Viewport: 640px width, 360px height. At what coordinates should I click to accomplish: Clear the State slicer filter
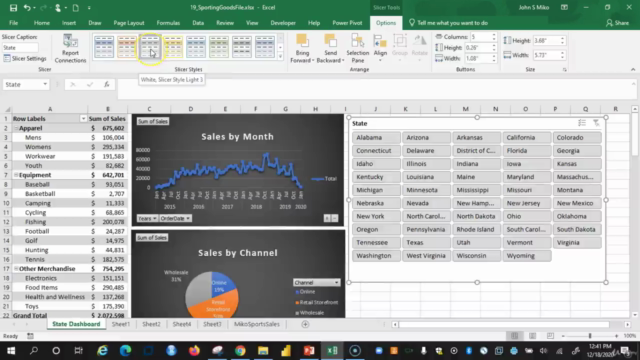point(596,123)
